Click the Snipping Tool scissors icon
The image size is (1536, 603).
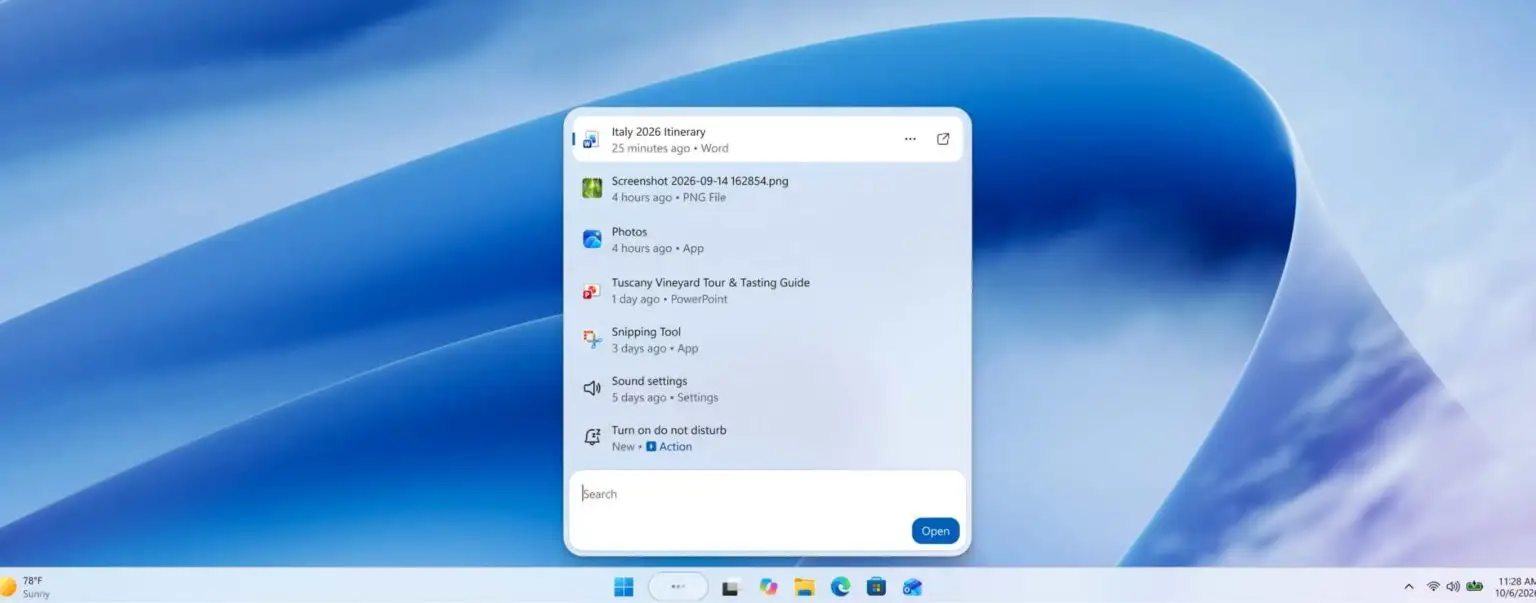[592, 340]
